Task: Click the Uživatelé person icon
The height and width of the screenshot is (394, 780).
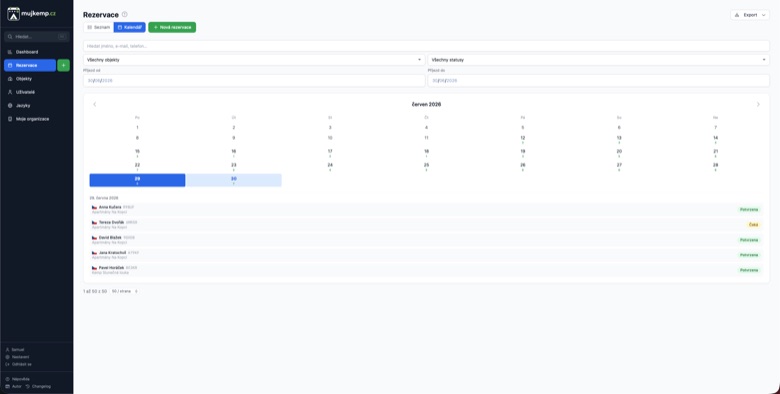Action: (10, 92)
